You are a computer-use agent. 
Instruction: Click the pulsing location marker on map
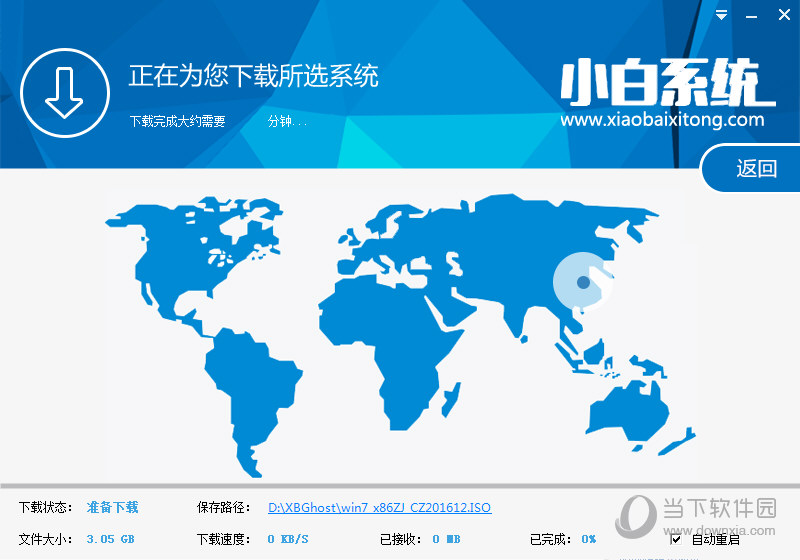click(583, 282)
